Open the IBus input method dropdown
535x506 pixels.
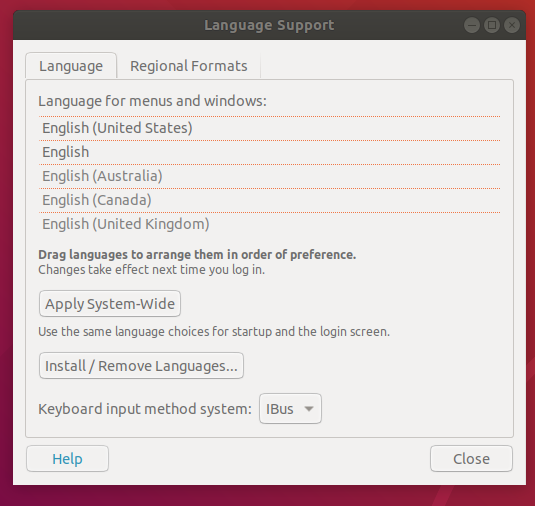pyautogui.click(x=290, y=408)
